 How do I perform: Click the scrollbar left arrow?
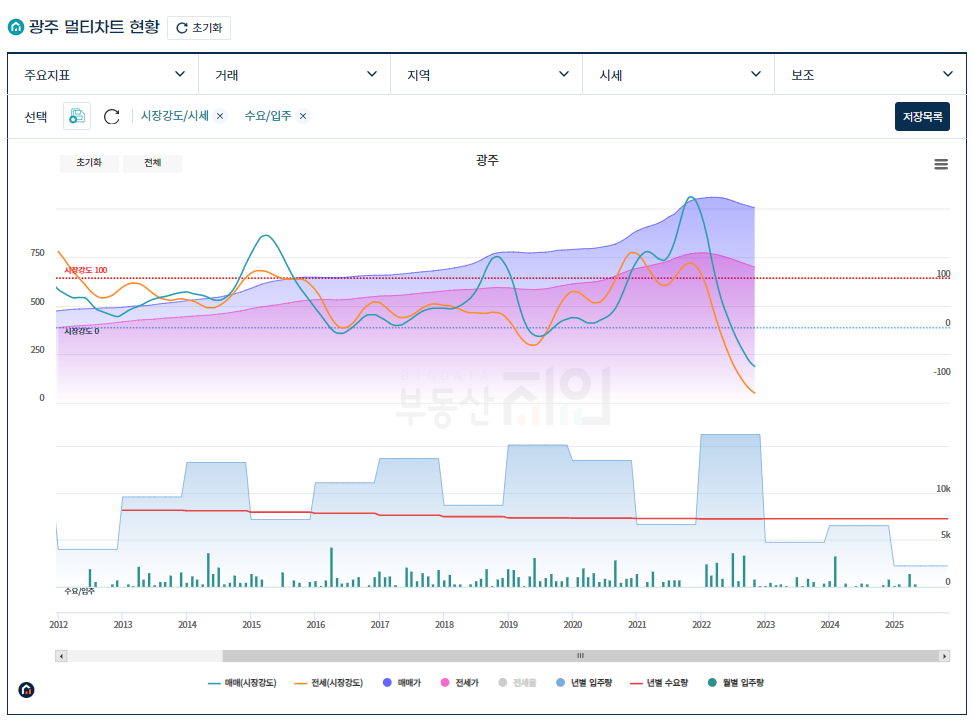(61, 656)
